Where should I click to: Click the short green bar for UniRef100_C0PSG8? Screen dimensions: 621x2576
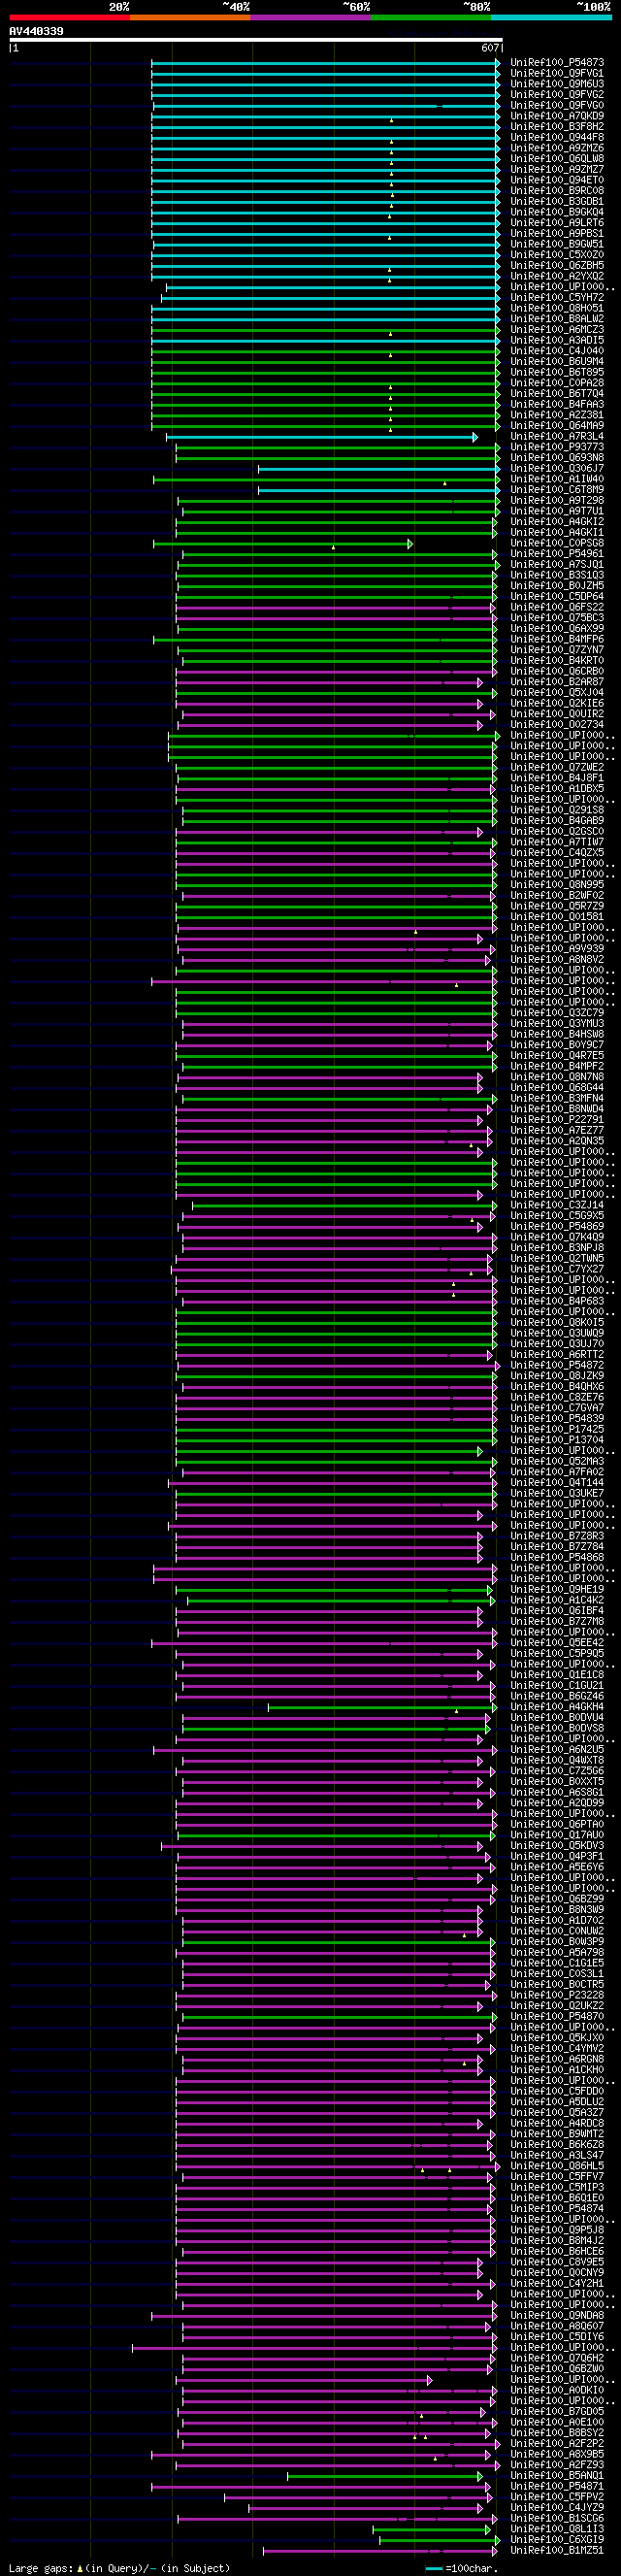(x=283, y=544)
